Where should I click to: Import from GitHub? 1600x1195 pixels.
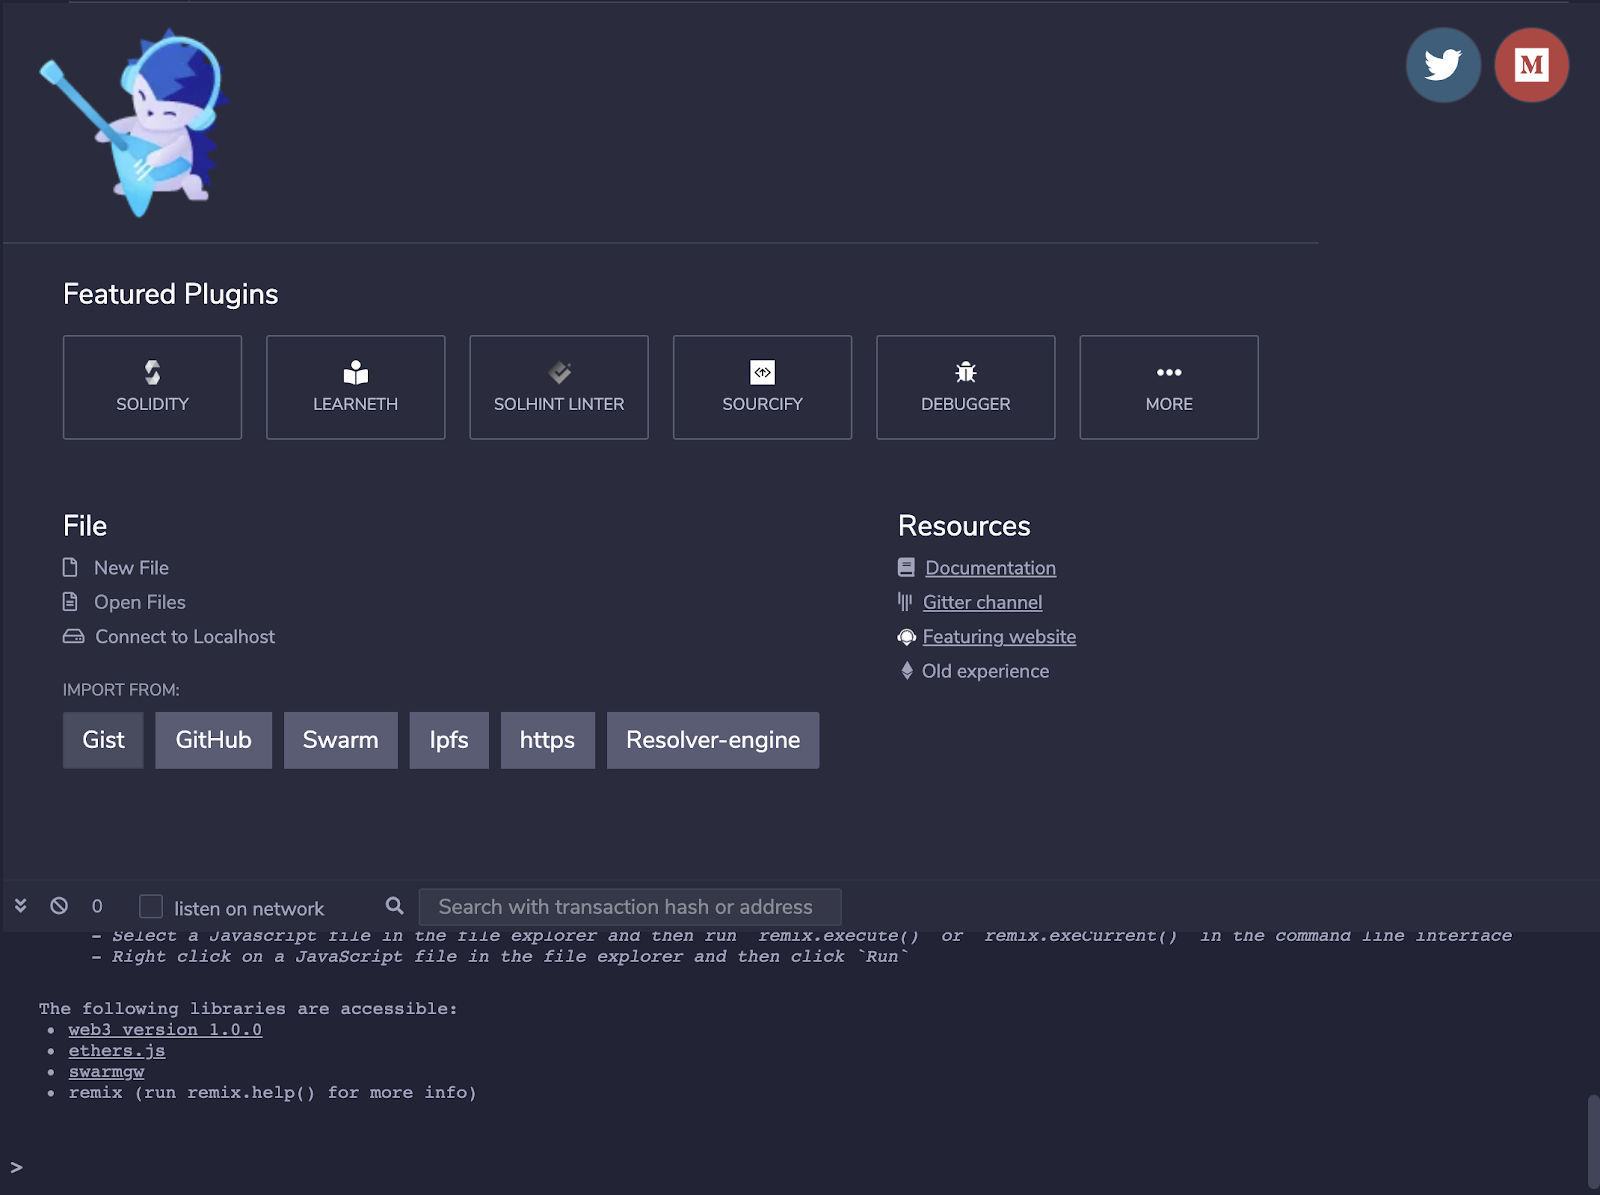click(214, 740)
